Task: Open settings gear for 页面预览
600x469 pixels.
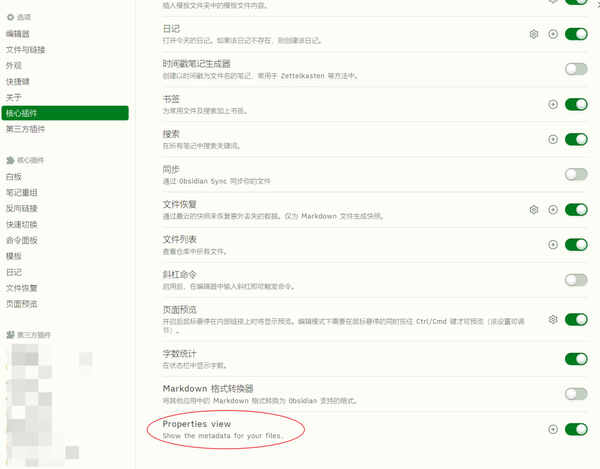Action: point(553,319)
